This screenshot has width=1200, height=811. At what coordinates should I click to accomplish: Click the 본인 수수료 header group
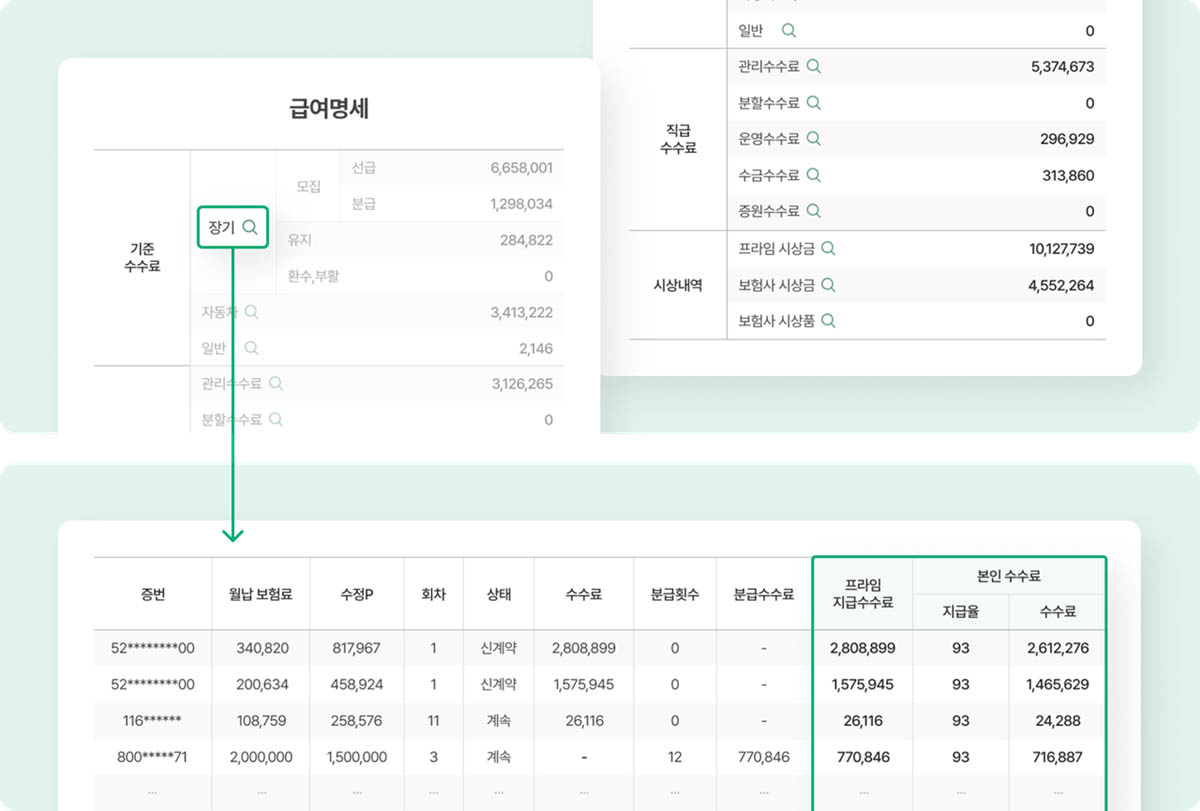pos(1008,576)
